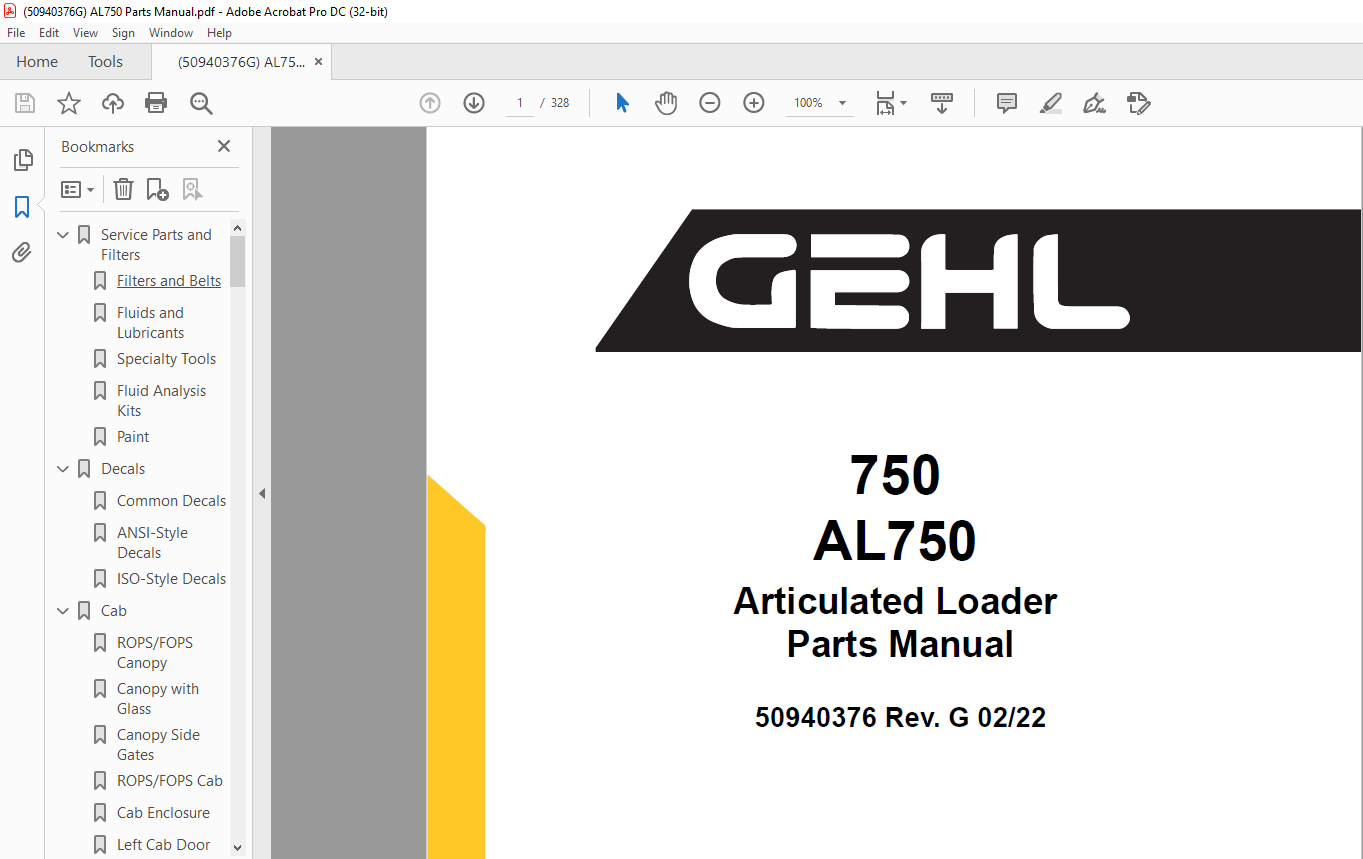Select the Service Parts and Filters bookmark
This screenshot has width=1363, height=859.
tap(156, 245)
